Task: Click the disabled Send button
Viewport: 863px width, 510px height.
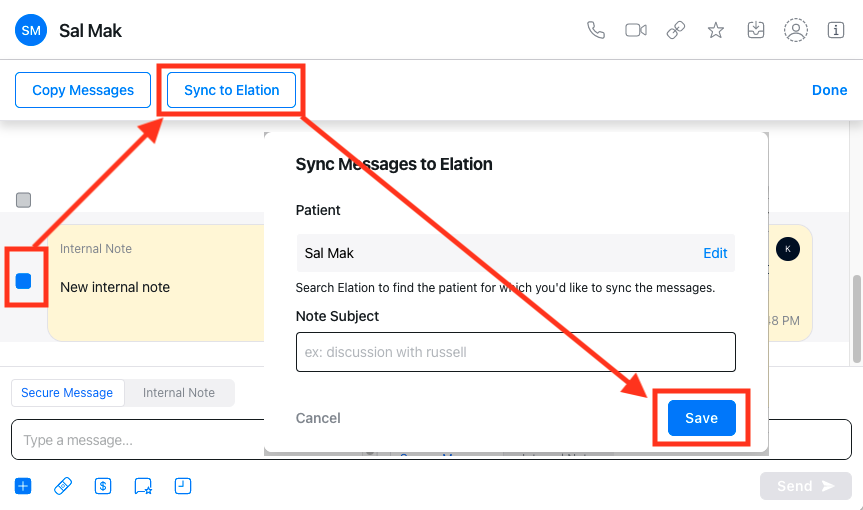Action: point(806,486)
